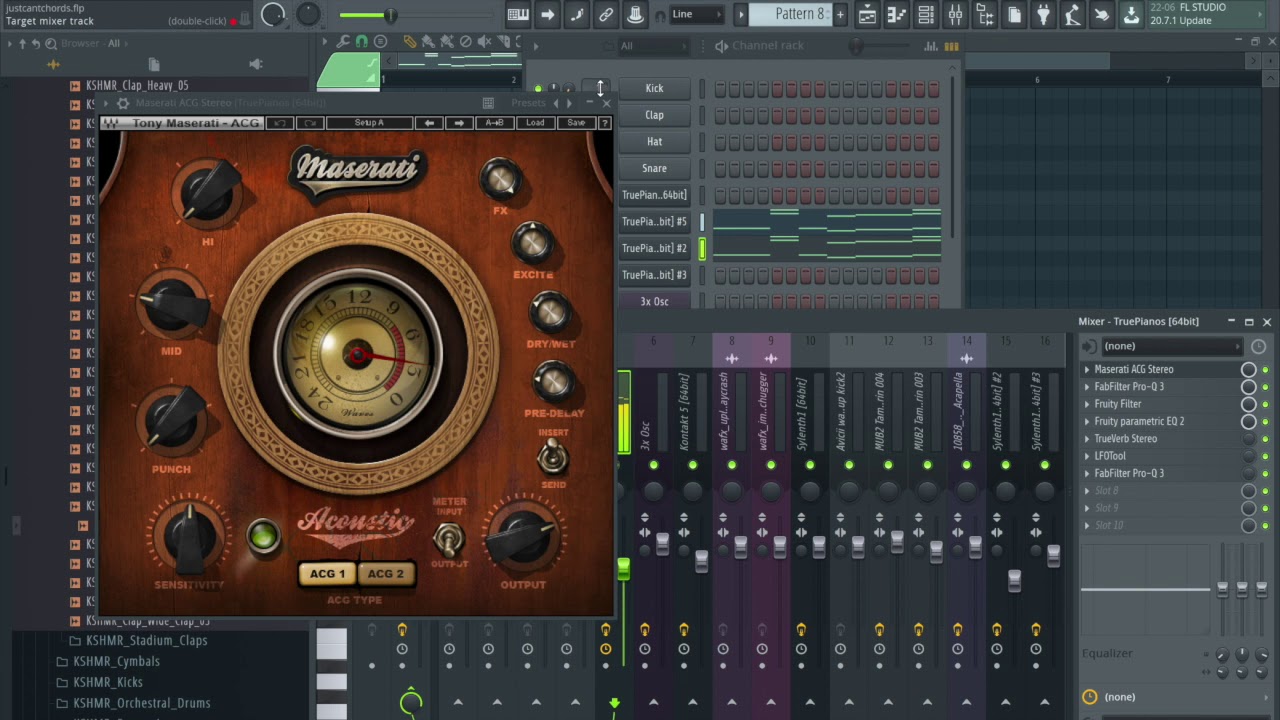This screenshot has height=720, width=1280.
Task: Click Maserati Save button
Action: [x=576, y=123]
